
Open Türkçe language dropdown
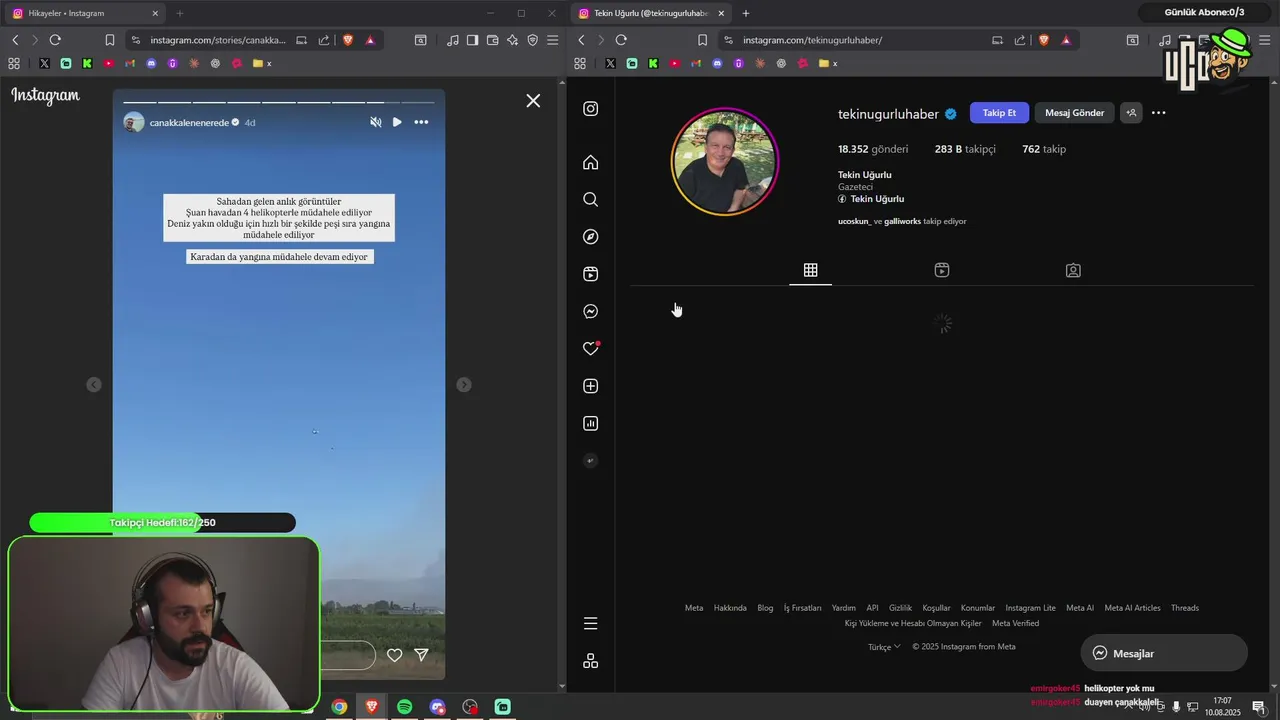coord(884,647)
